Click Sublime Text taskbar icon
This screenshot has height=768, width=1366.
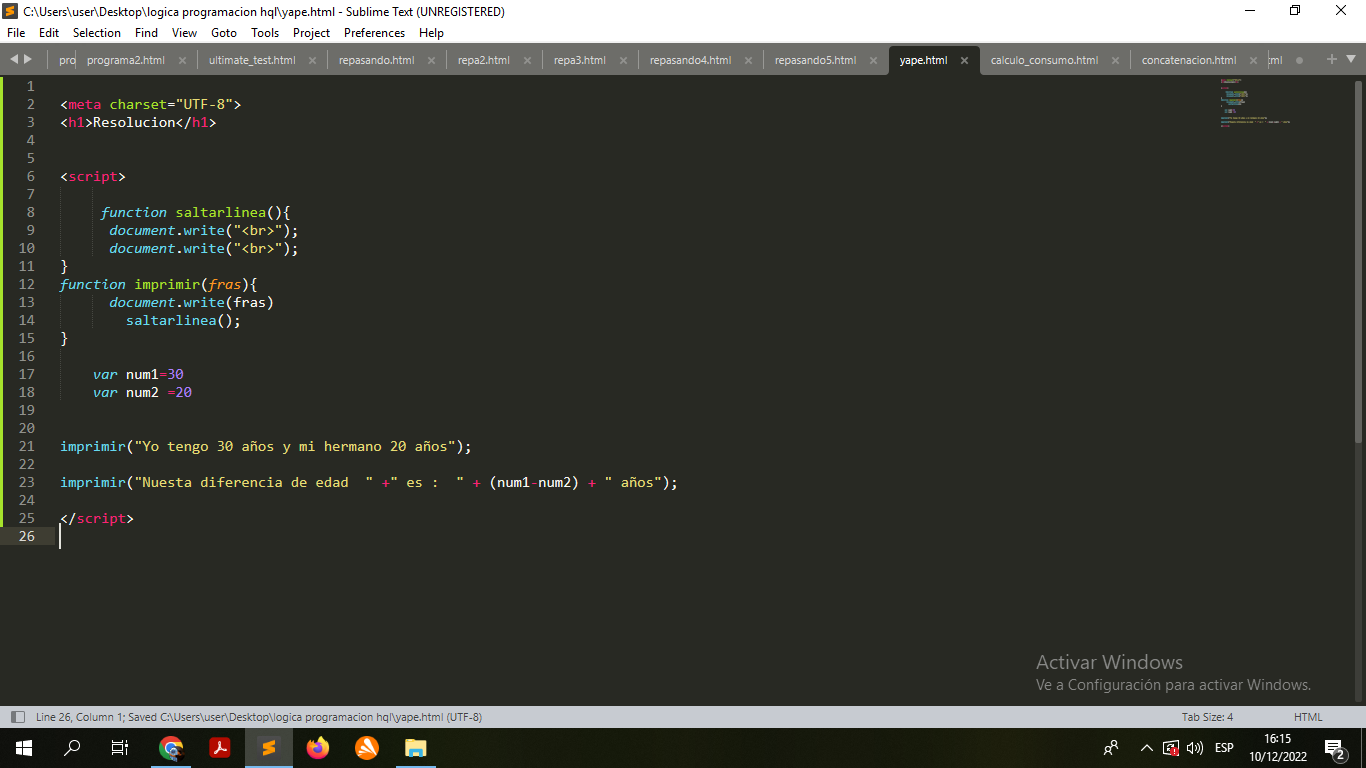(269, 748)
